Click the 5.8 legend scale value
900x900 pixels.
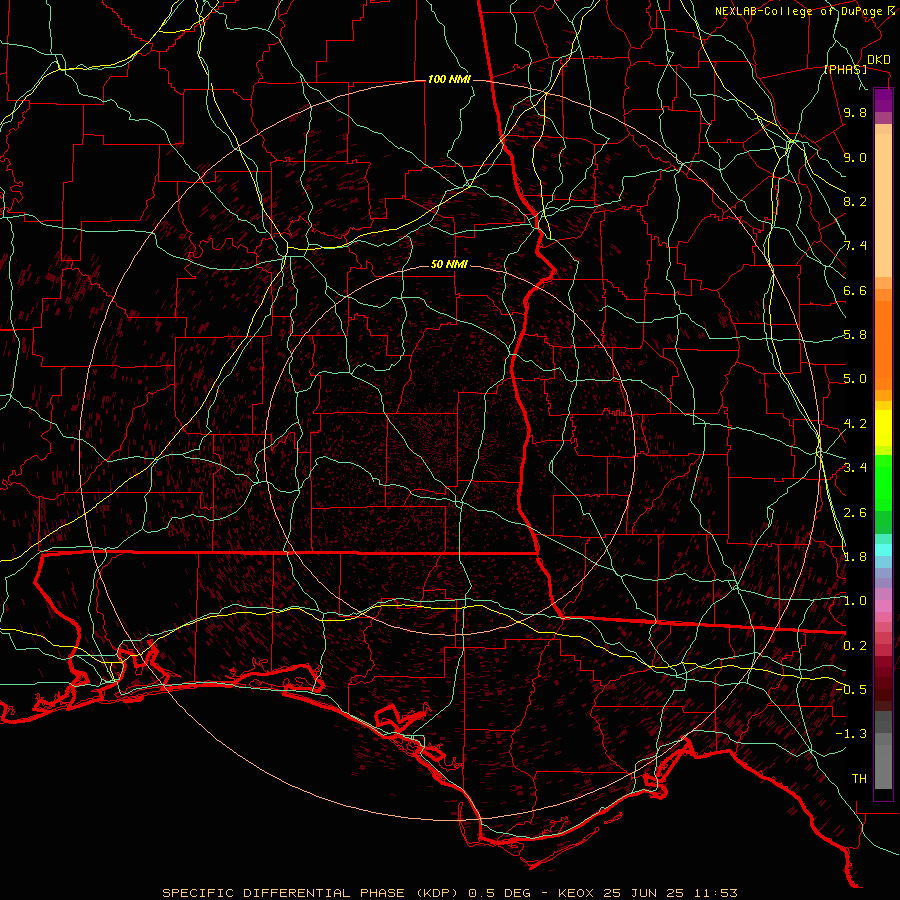[x=855, y=335]
